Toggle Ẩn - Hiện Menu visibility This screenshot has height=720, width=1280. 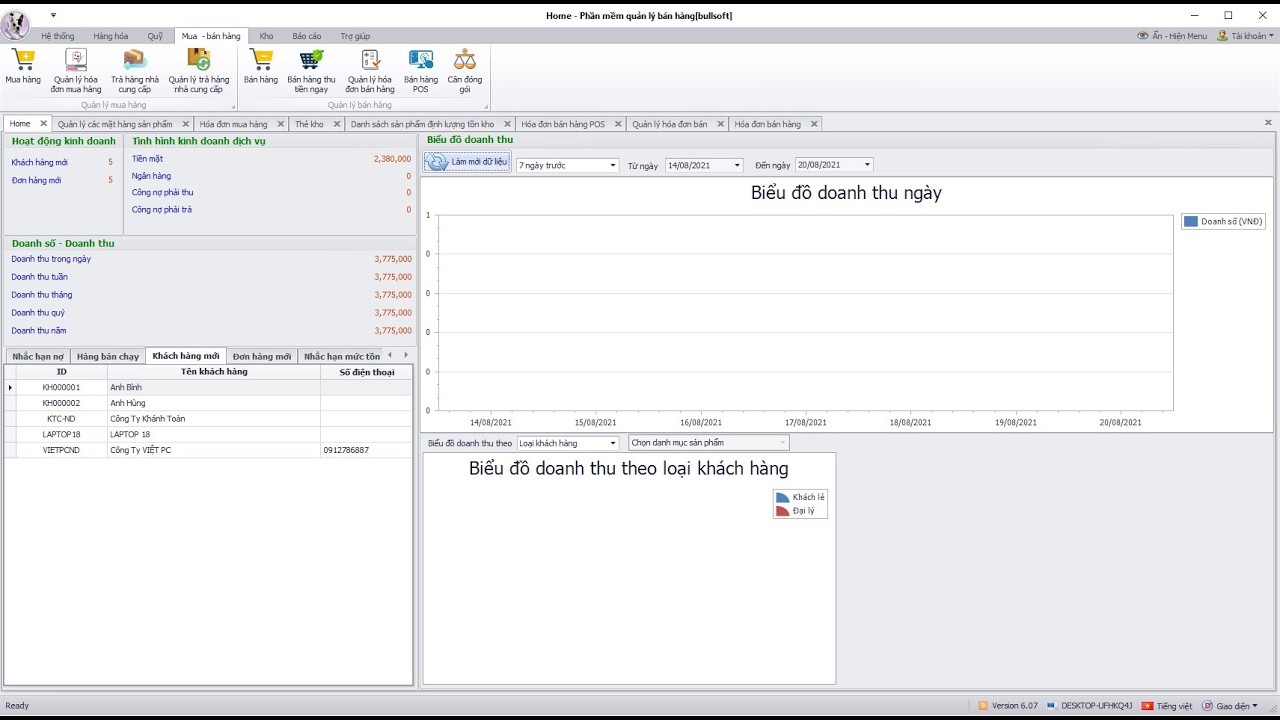click(x=1172, y=36)
